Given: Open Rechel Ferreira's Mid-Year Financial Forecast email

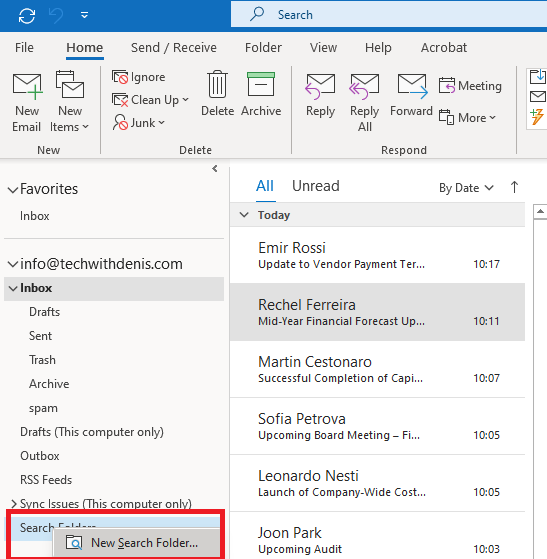Looking at the screenshot, I should [x=377, y=312].
